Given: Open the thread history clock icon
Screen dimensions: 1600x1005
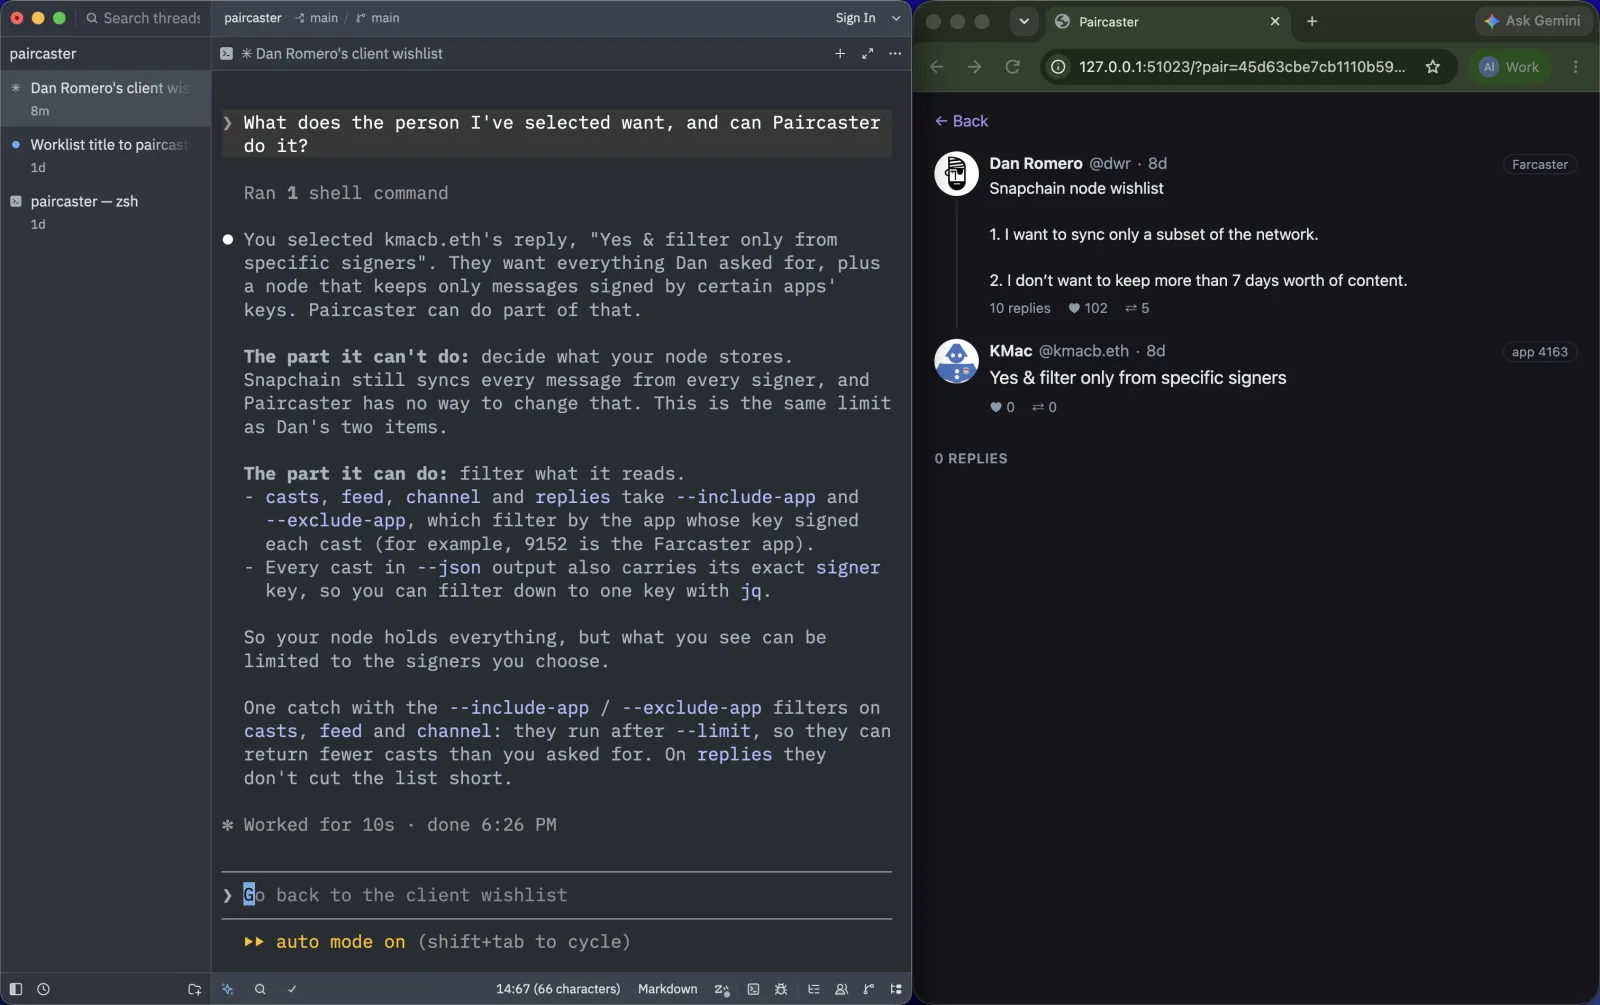Looking at the screenshot, I should click(43, 989).
